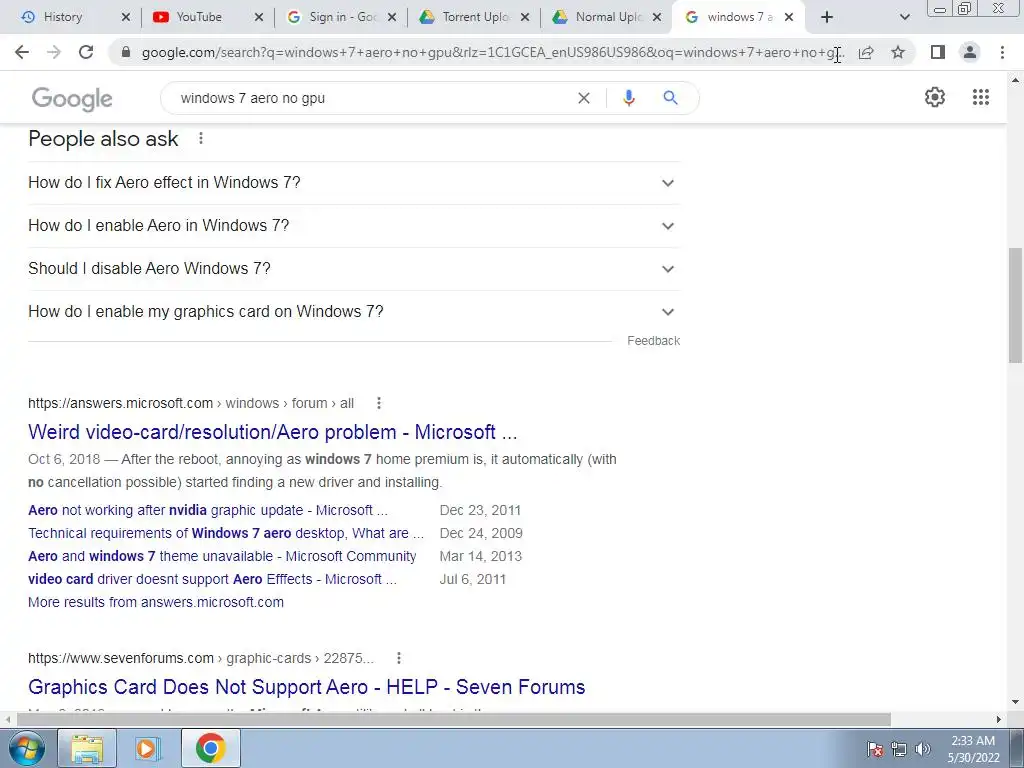Open the Chrome profile menu
The height and width of the screenshot is (768, 1024).
pos(970,52)
